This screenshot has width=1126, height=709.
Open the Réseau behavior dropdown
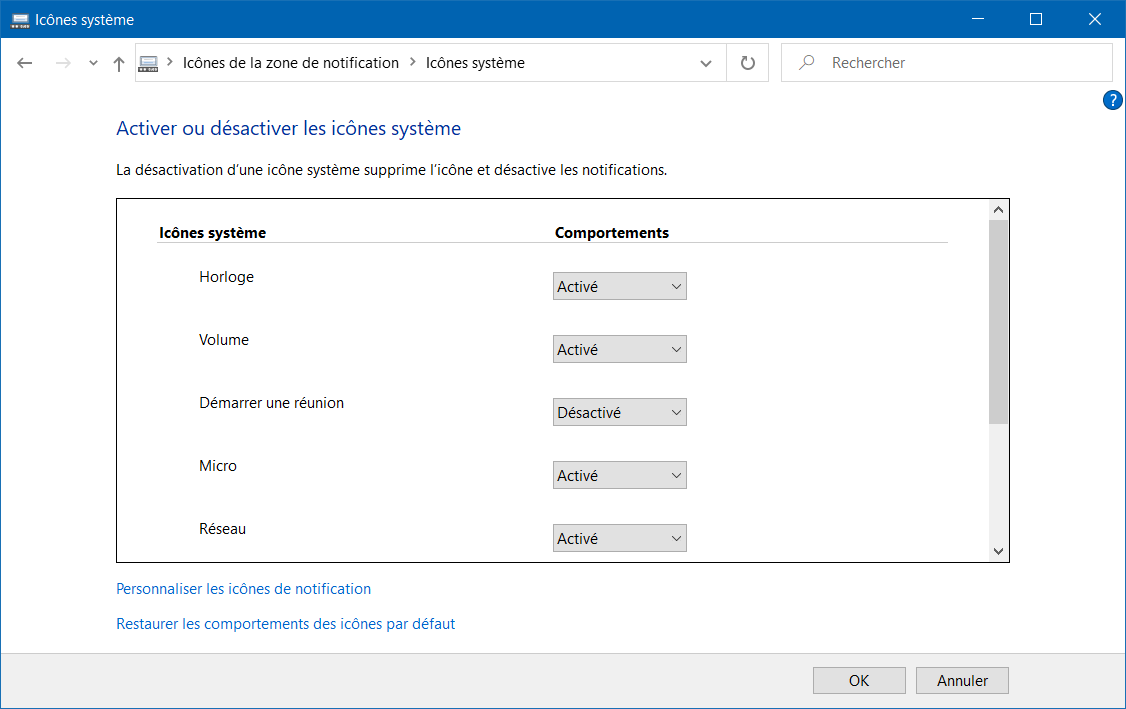(620, 538)
